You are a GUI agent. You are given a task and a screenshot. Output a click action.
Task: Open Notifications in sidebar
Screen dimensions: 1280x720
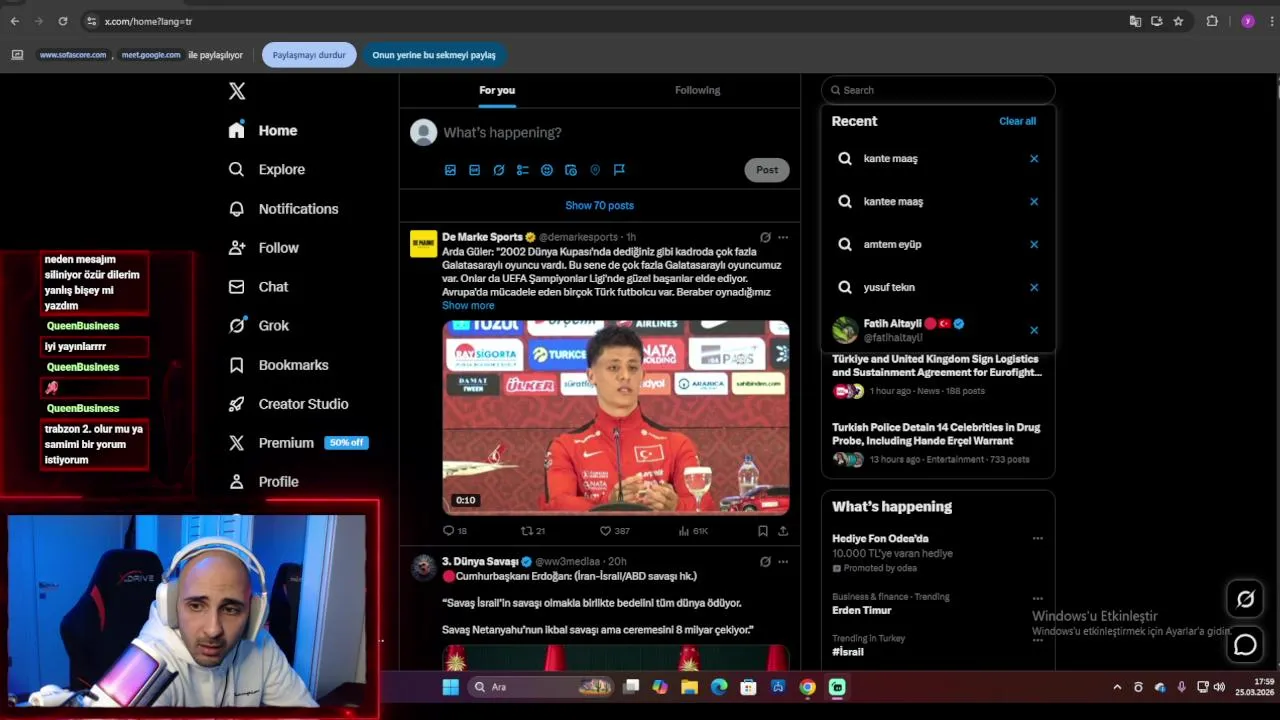pos(283,208)
